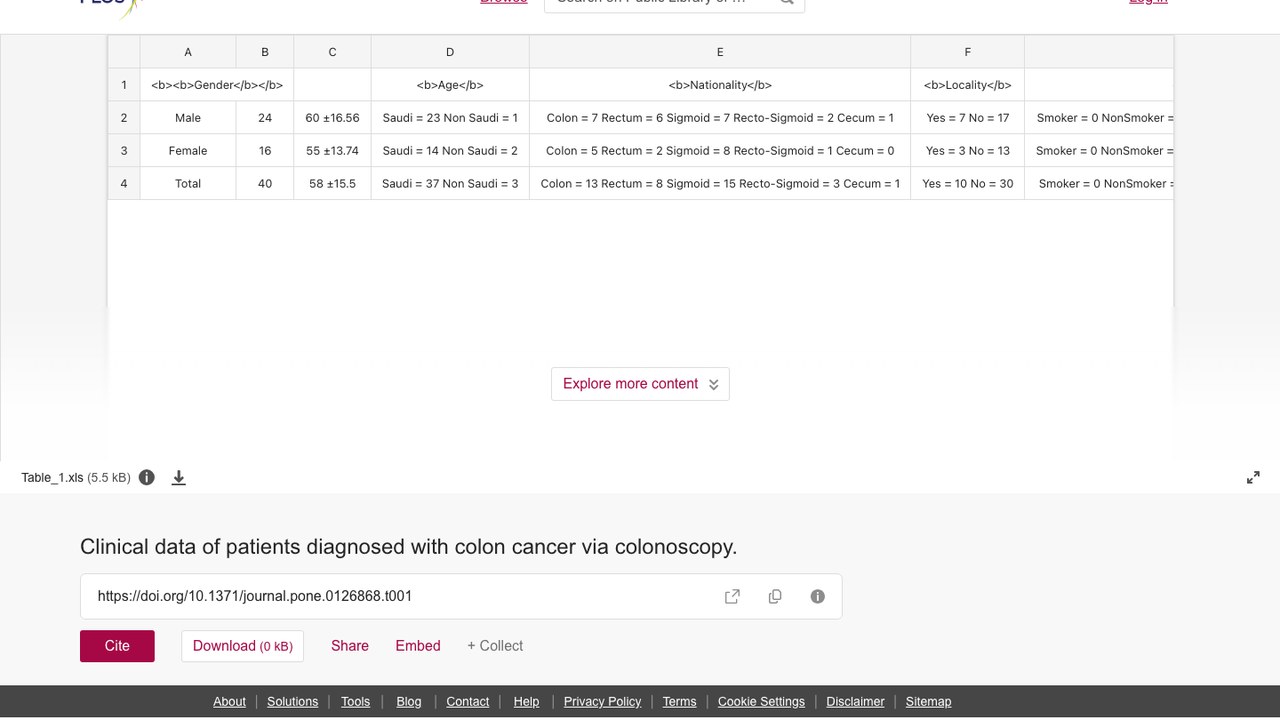
Task: Open the DOI link in a new window icon
Action: tap(732, 596)
